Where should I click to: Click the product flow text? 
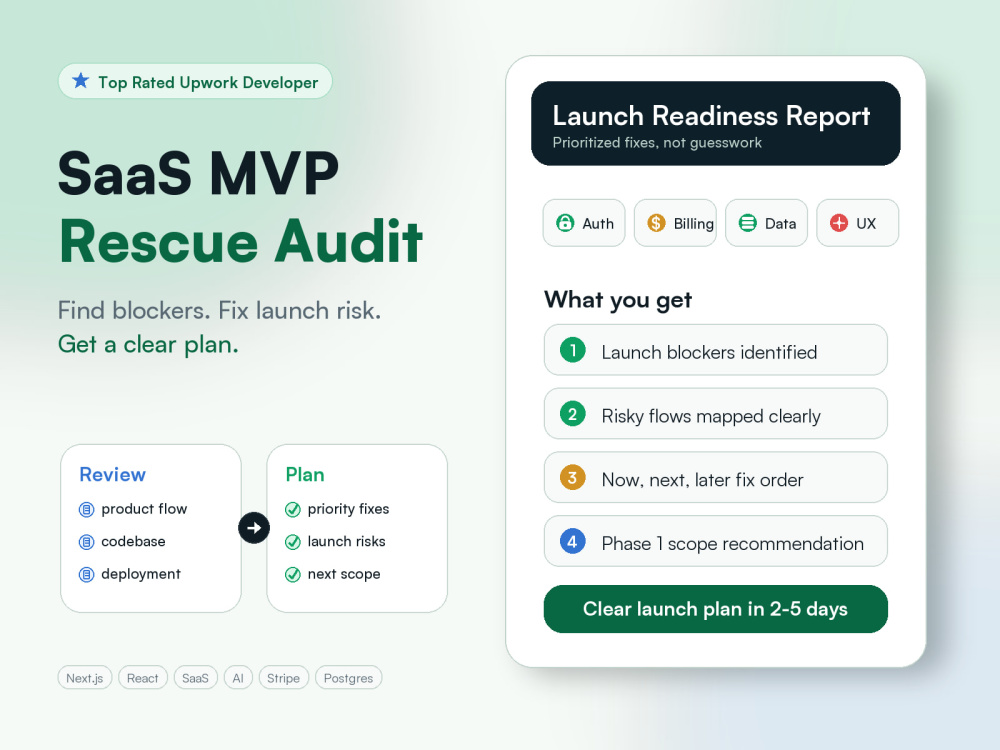pyautogui.click(x=144, y=509)
